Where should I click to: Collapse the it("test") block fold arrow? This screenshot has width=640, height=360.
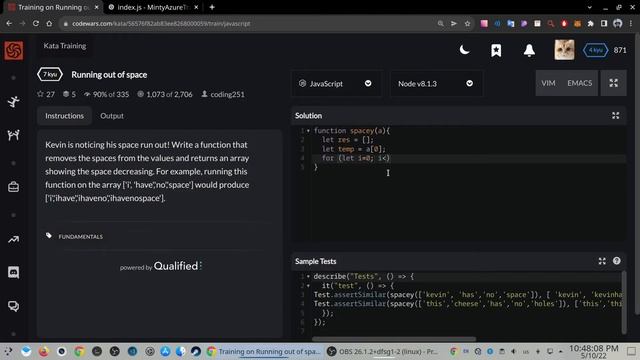[308, 286]
